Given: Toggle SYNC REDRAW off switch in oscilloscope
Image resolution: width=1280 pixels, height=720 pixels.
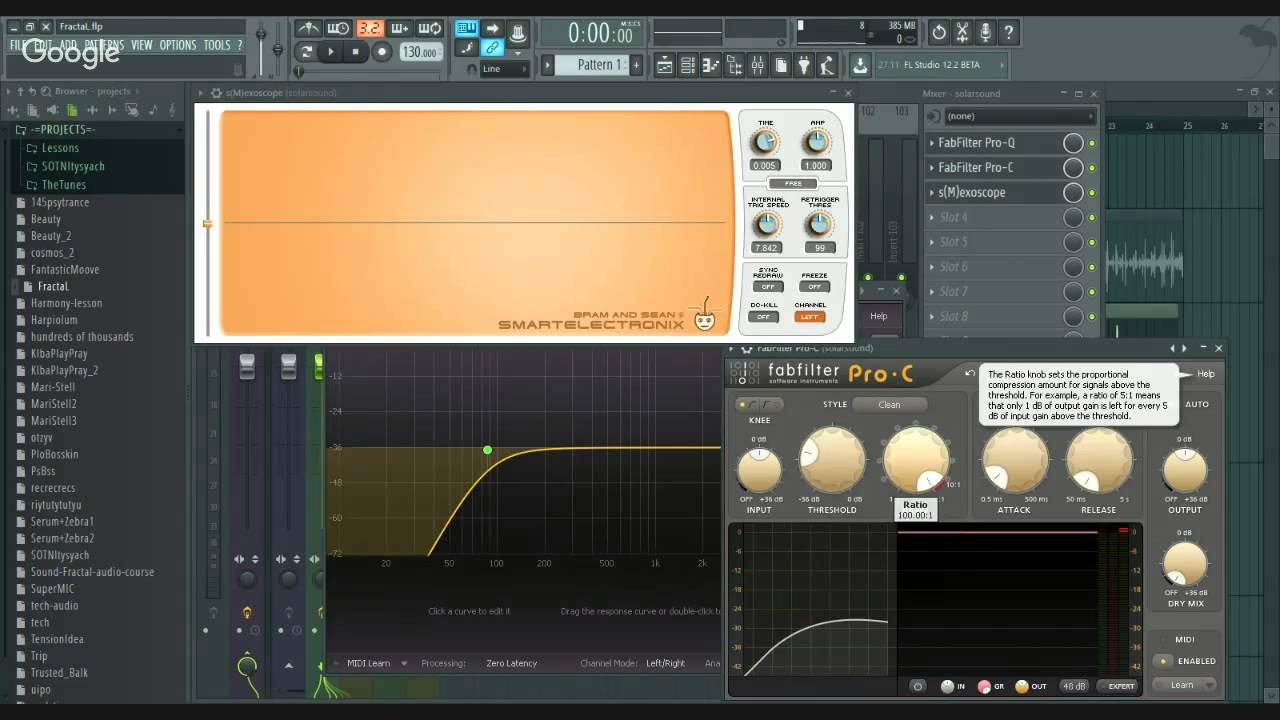Looking at the screenshot, I should (768, 286).
